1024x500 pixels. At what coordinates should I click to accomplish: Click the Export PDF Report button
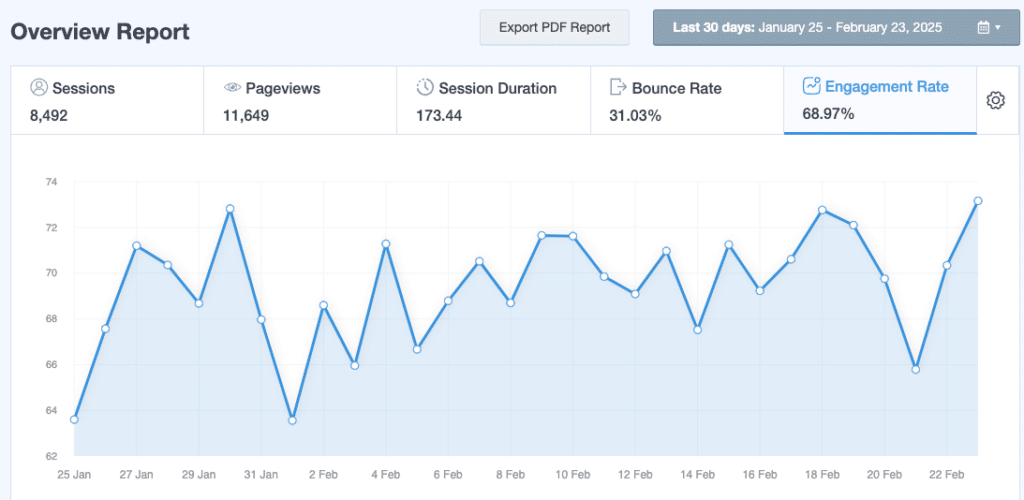tap(554, 28)
